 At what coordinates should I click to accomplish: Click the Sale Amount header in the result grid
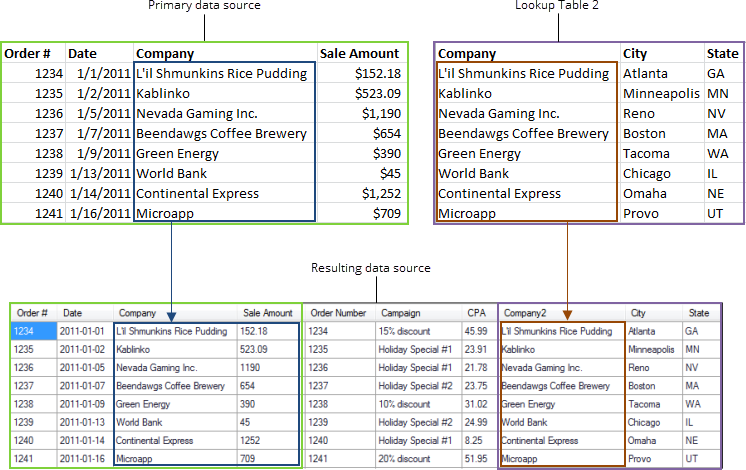(269, 313)
